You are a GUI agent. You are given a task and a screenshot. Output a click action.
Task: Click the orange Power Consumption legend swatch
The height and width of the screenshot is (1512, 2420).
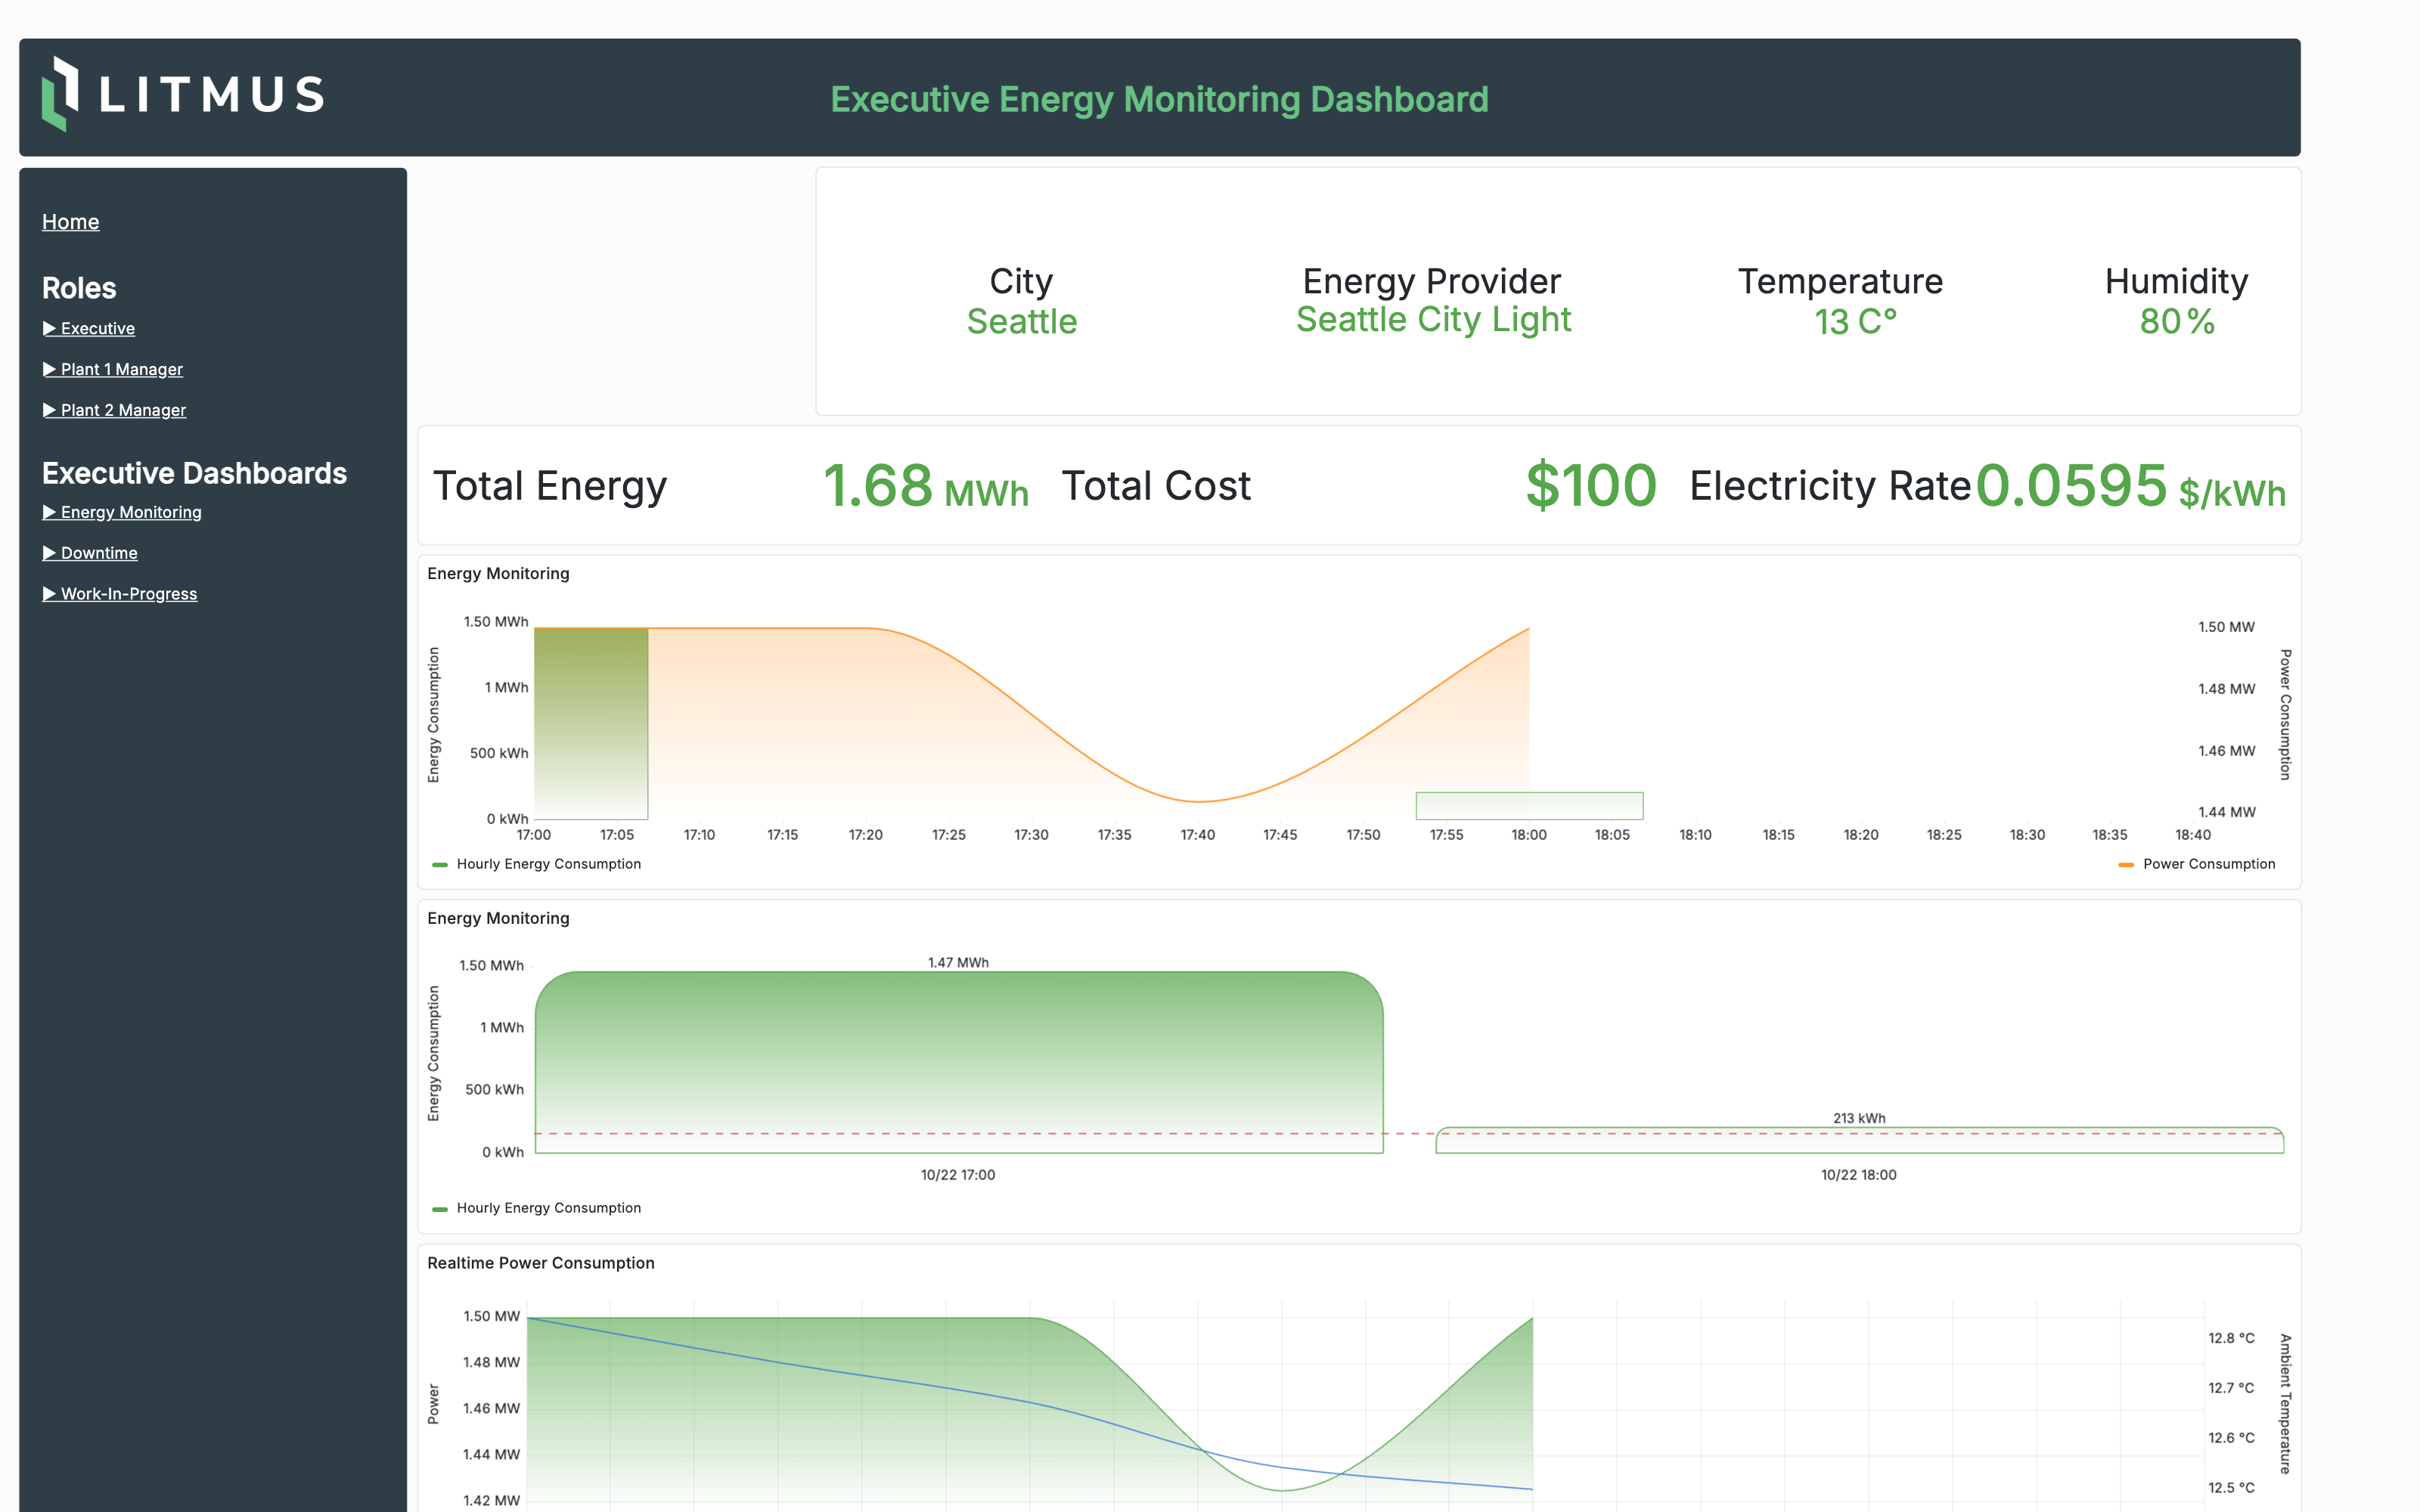[2126, 865]
